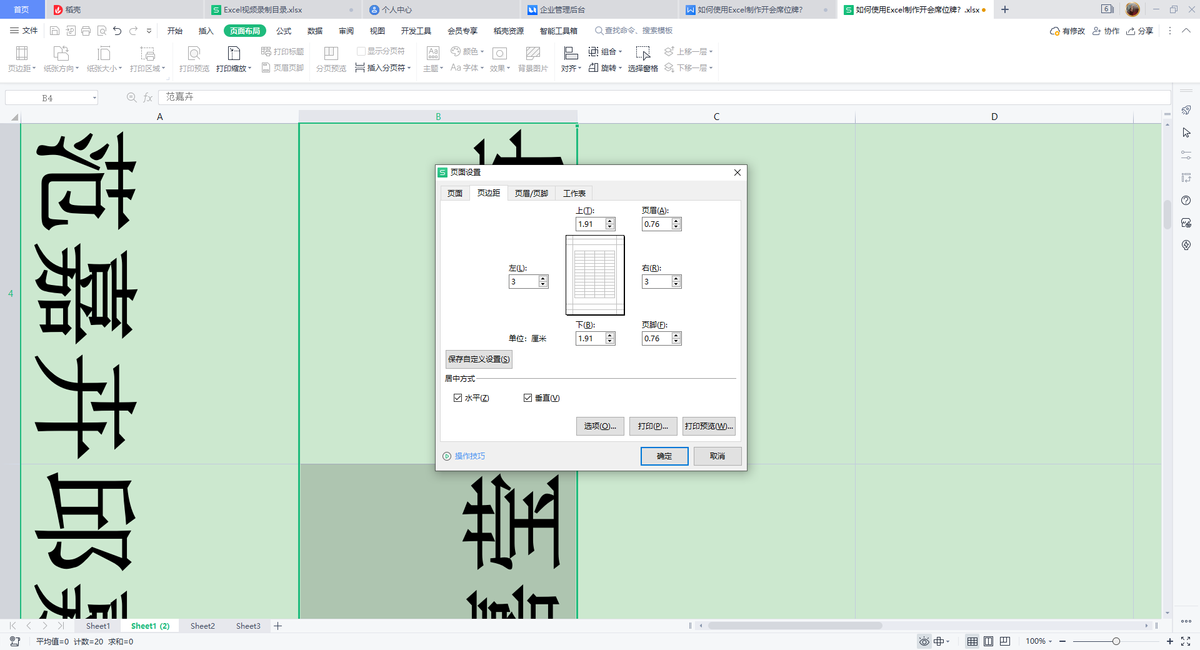Click the 打印预览 icon in the ribbon
Viewport: 1200px width, 650px height.
click(193, 52)
